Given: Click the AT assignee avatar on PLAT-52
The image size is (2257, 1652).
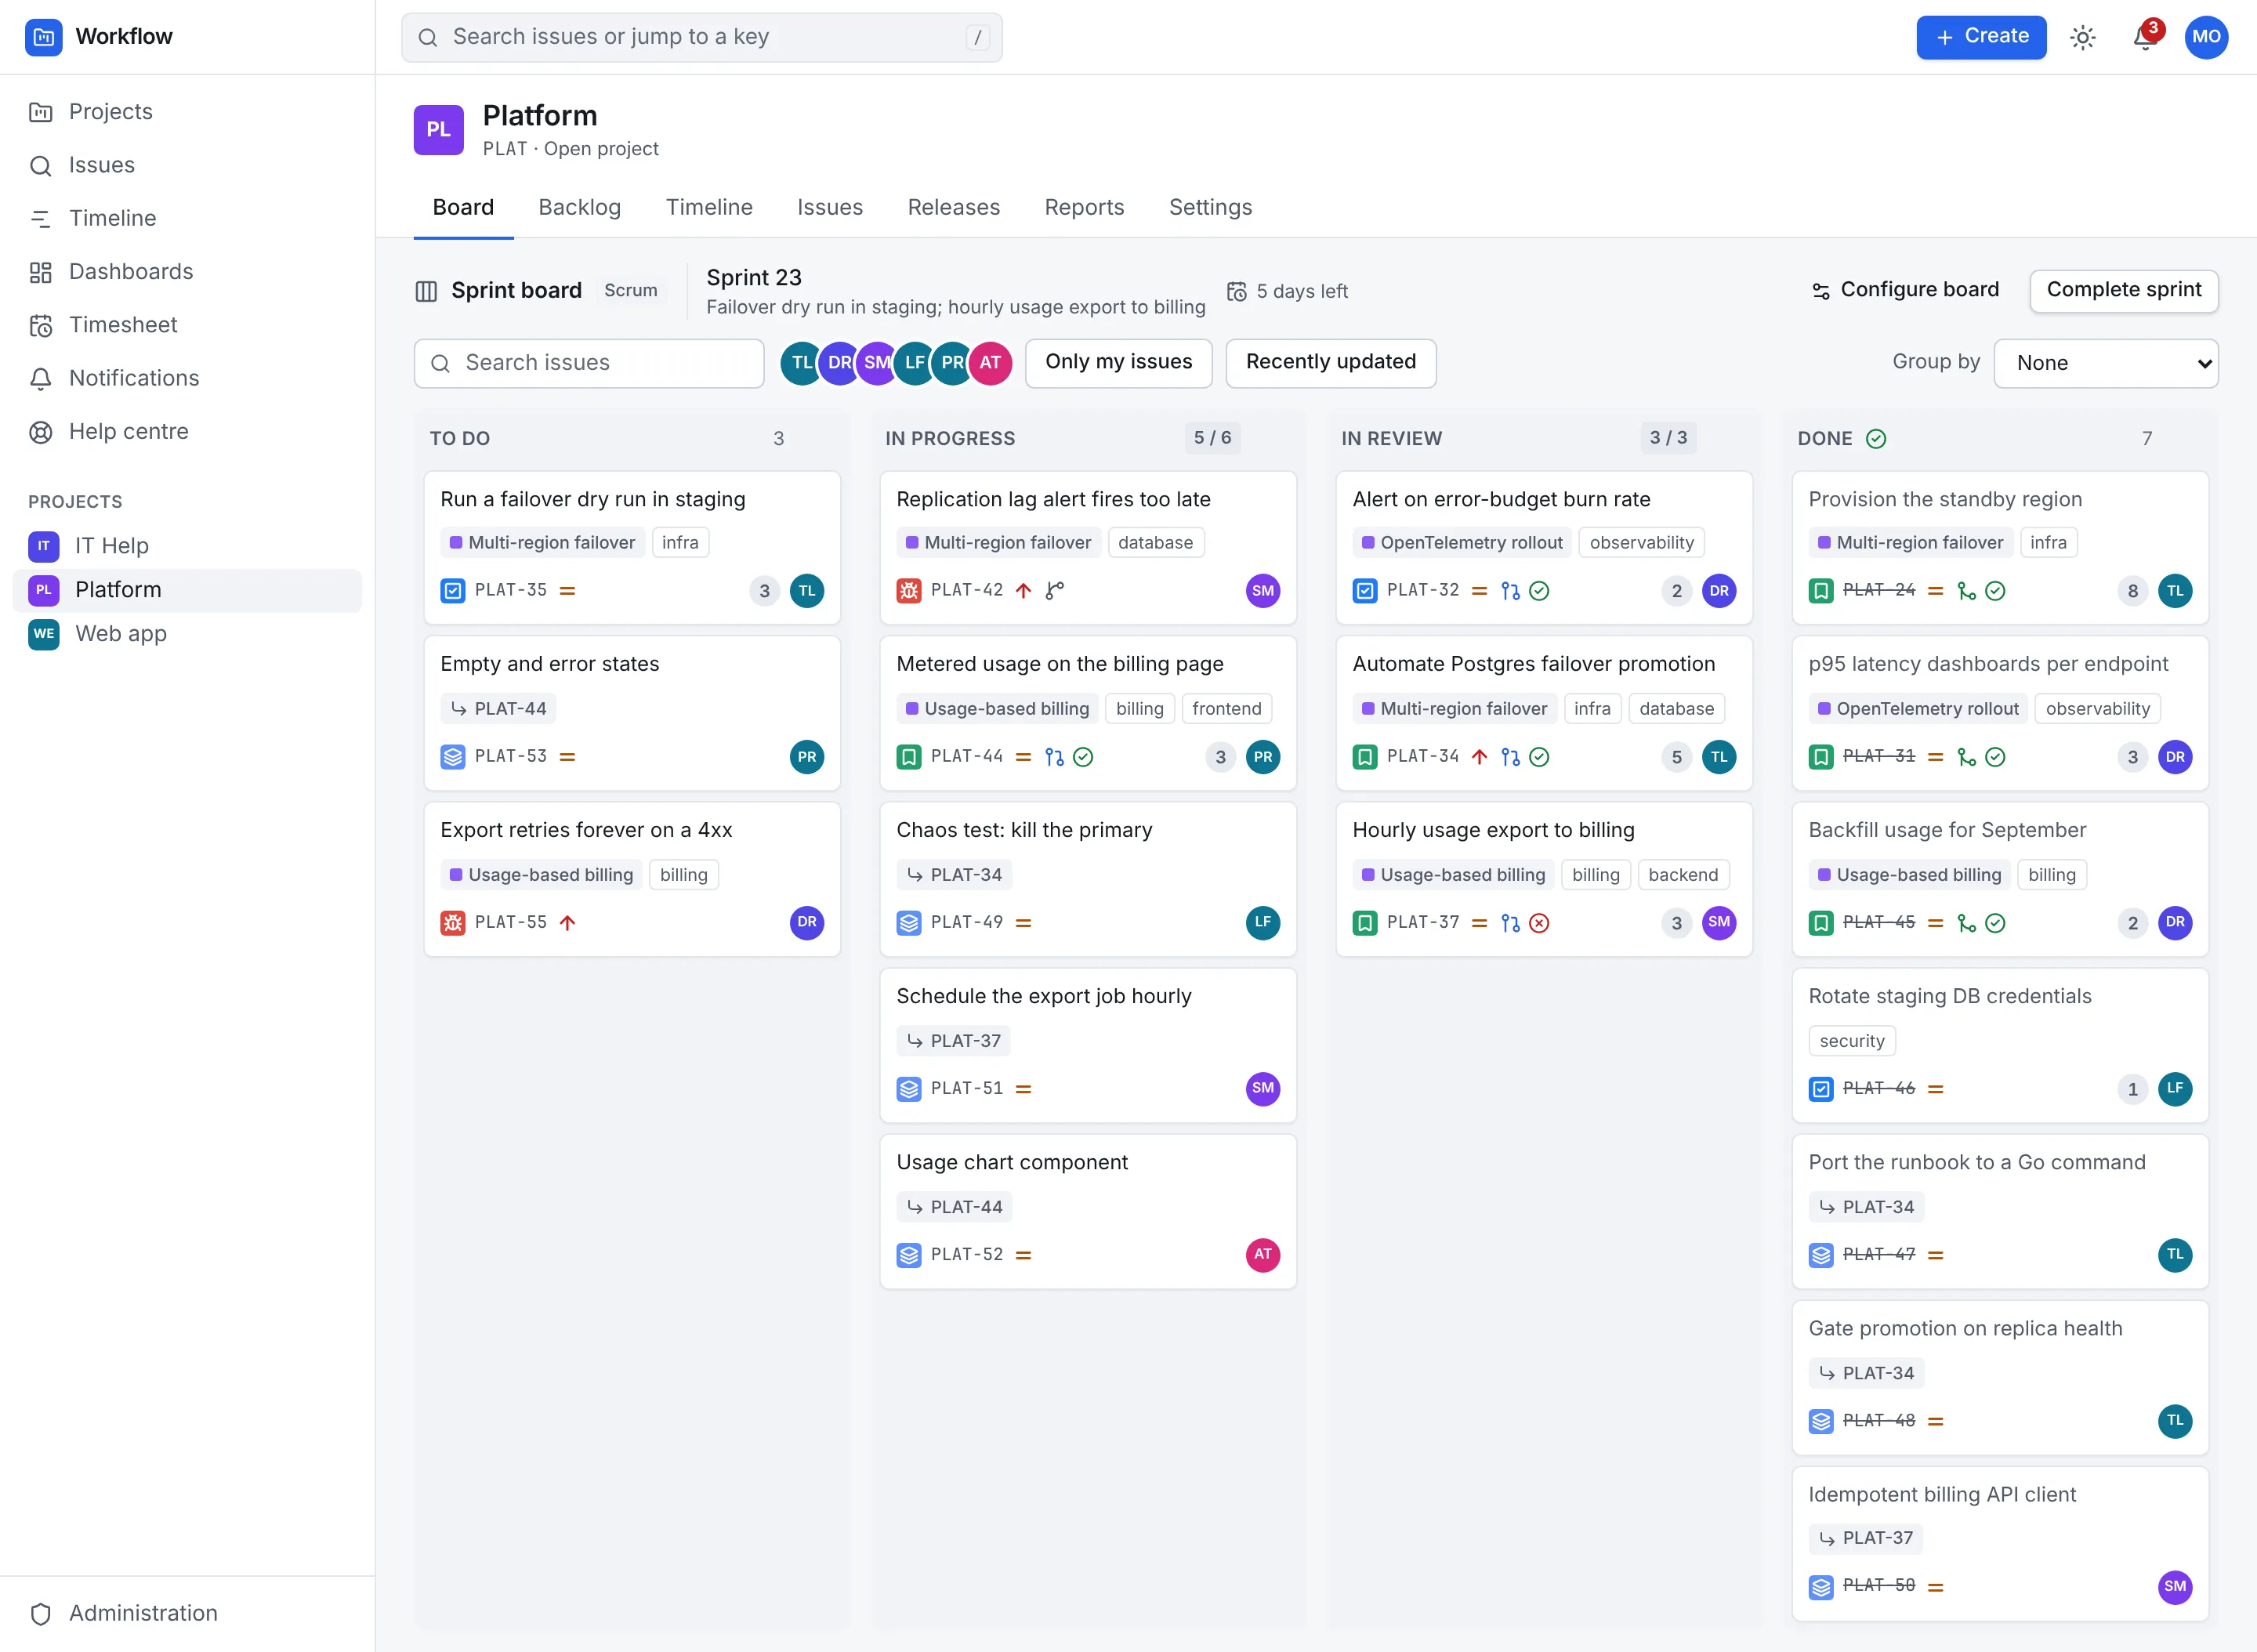Looking at the screenshot, I should [x=1262, y=1254].
